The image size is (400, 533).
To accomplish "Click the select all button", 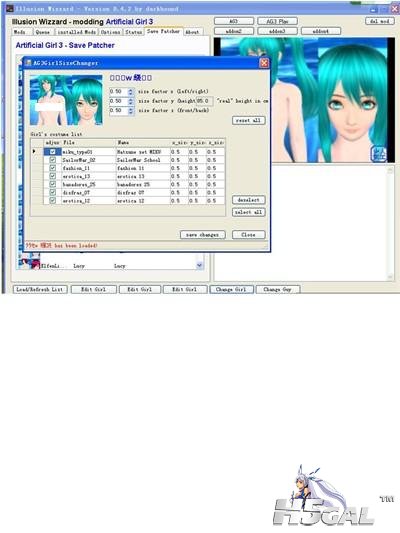I will [x=248, y=212].
